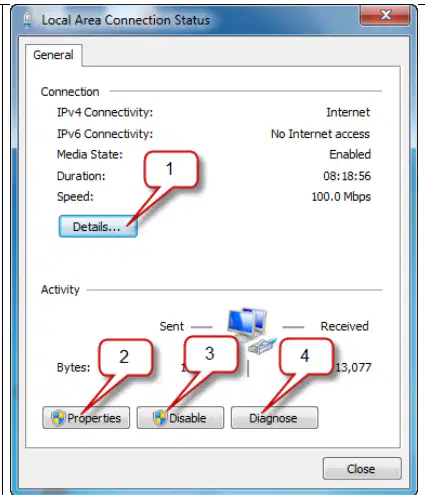Run Diagnose on the connection

tap(274, 417)
